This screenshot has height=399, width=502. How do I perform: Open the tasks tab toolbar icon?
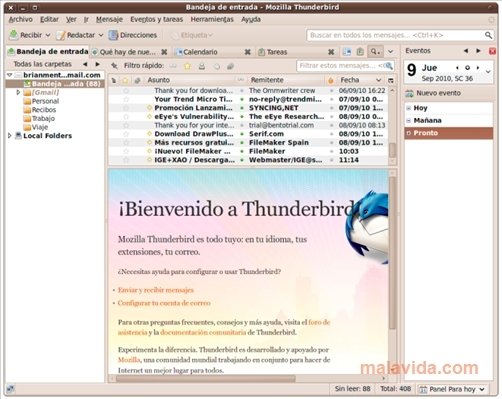(360, 52)
